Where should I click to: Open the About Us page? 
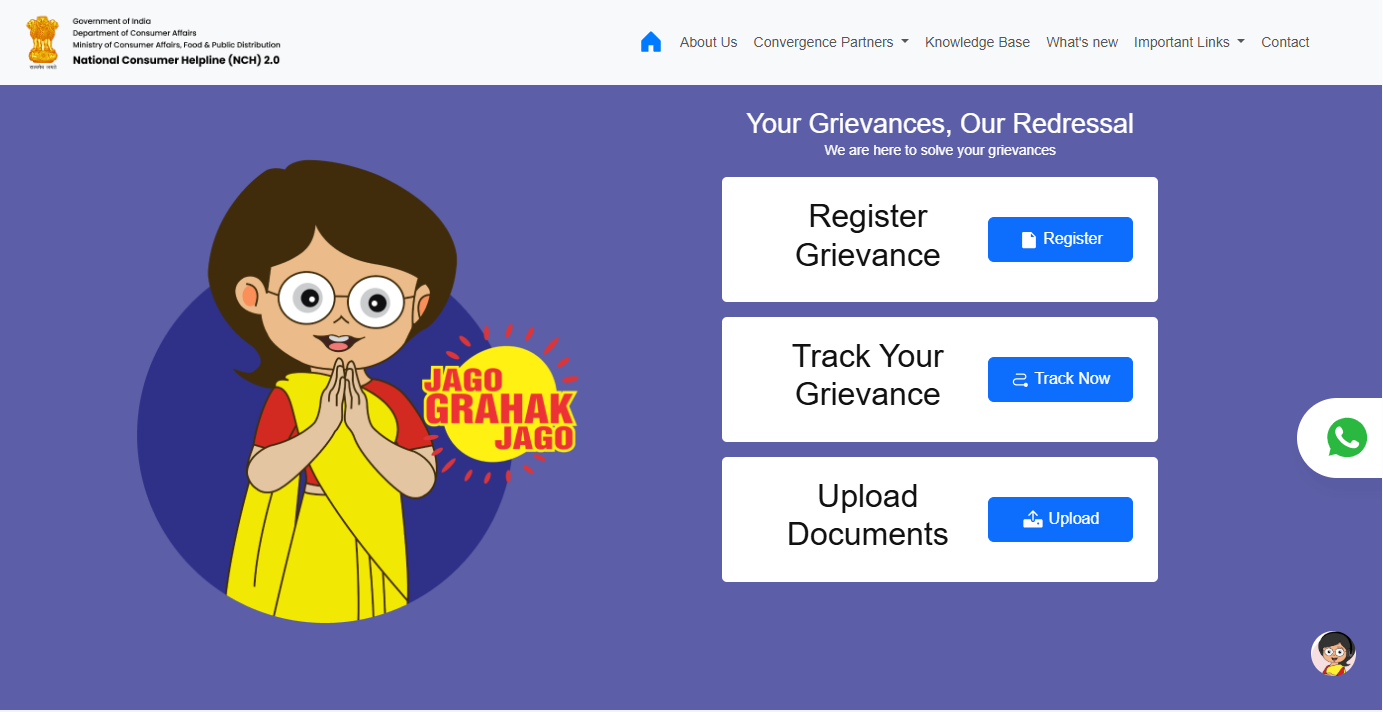point(708,42)
